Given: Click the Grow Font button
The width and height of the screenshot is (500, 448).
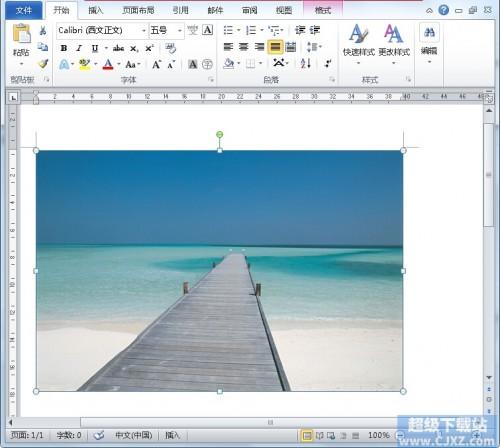Looking at the screenshot, I should (x=156, y=64).
